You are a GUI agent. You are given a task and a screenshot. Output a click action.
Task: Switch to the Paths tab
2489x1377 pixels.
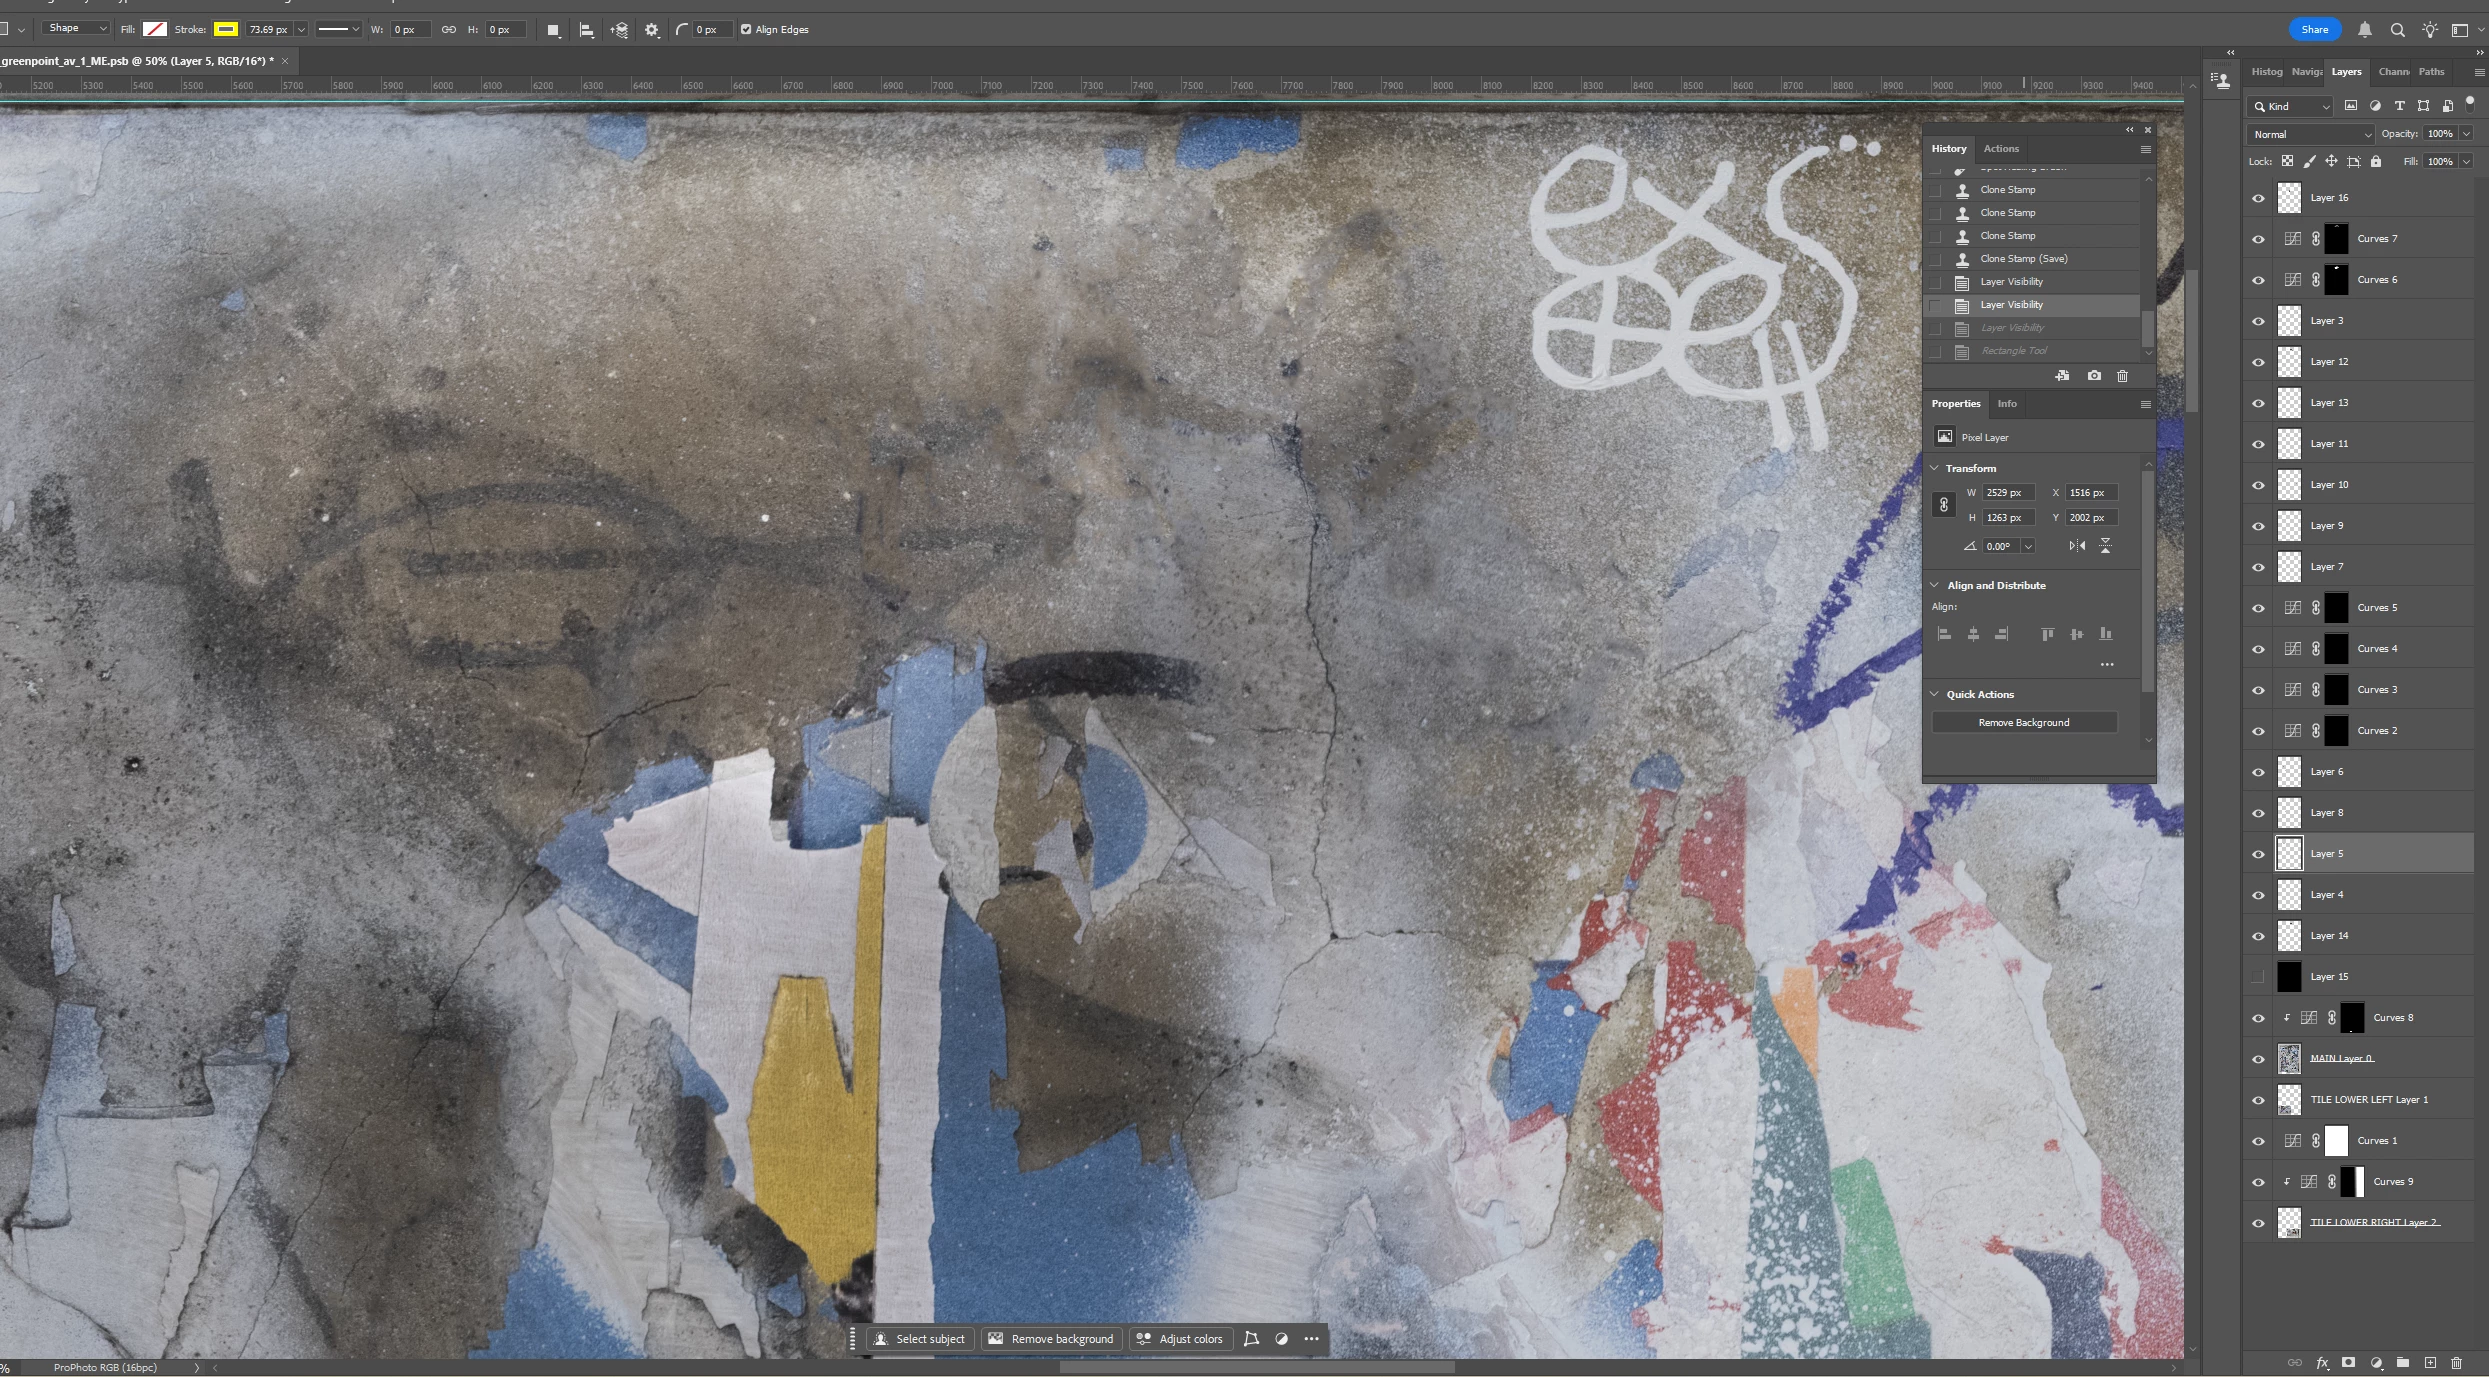[2431, 72]
